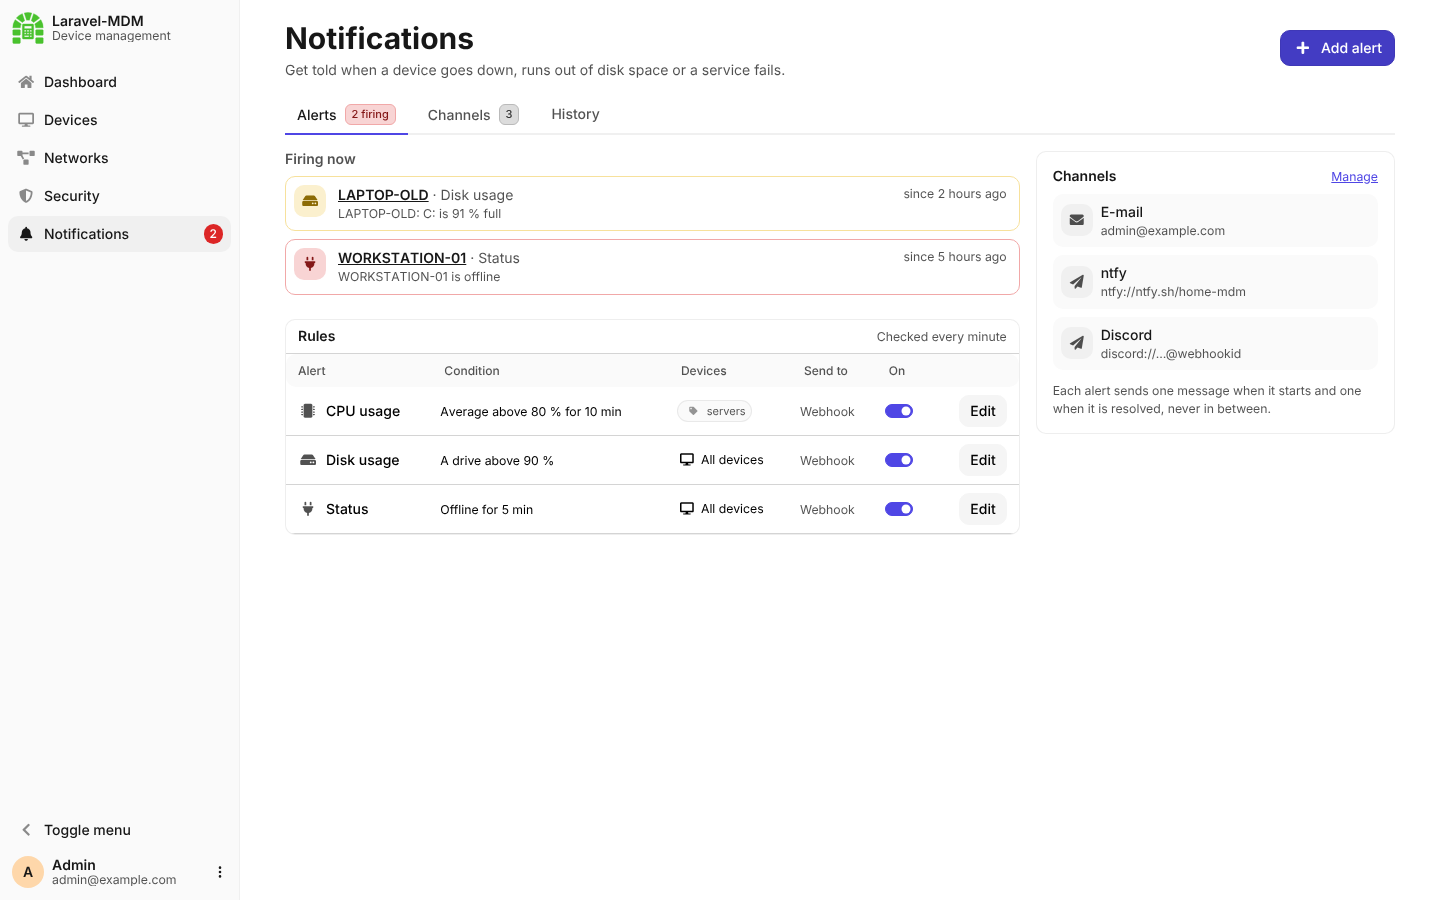Screen dimensions: 1440x900
Task: Select the E-mail channel card
Action: (1215, 220)
